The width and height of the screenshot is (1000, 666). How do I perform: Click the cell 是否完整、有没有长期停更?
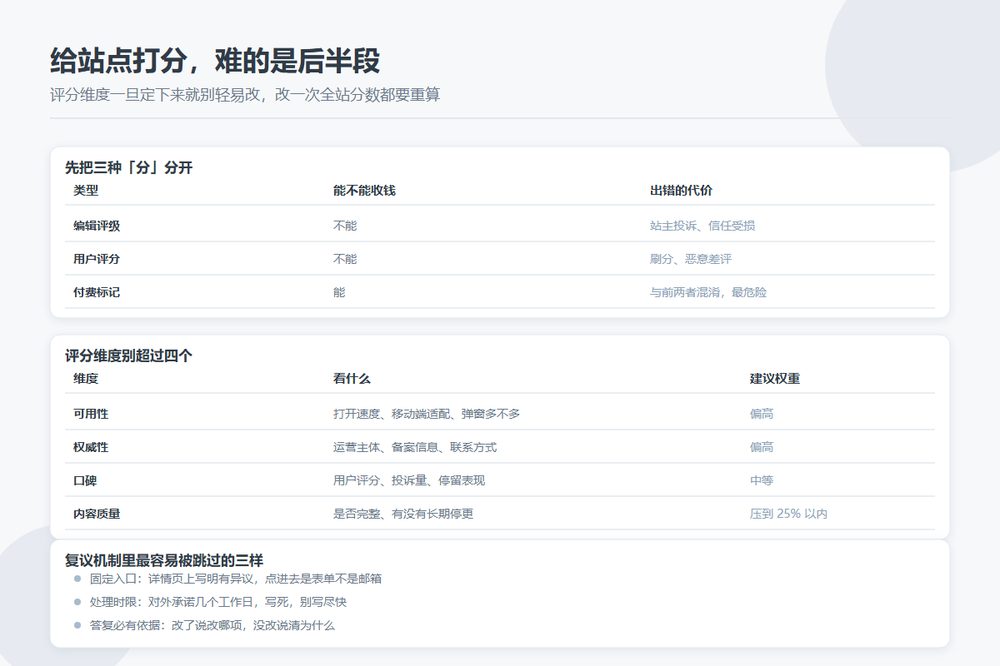pos(403,513)
